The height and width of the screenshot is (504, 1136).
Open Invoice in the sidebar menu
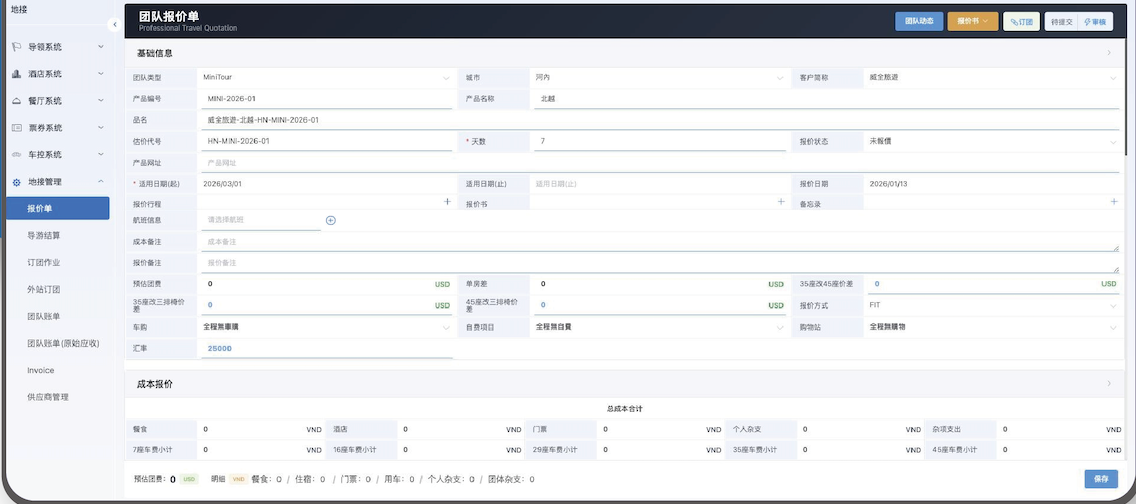(41, 370)
